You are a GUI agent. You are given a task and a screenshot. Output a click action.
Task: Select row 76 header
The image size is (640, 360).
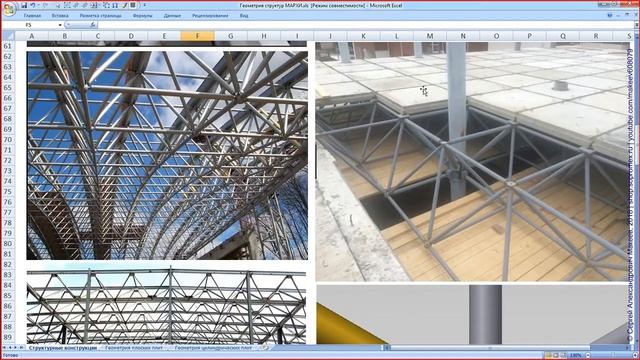pyautogui.click(x=8, y=202)
